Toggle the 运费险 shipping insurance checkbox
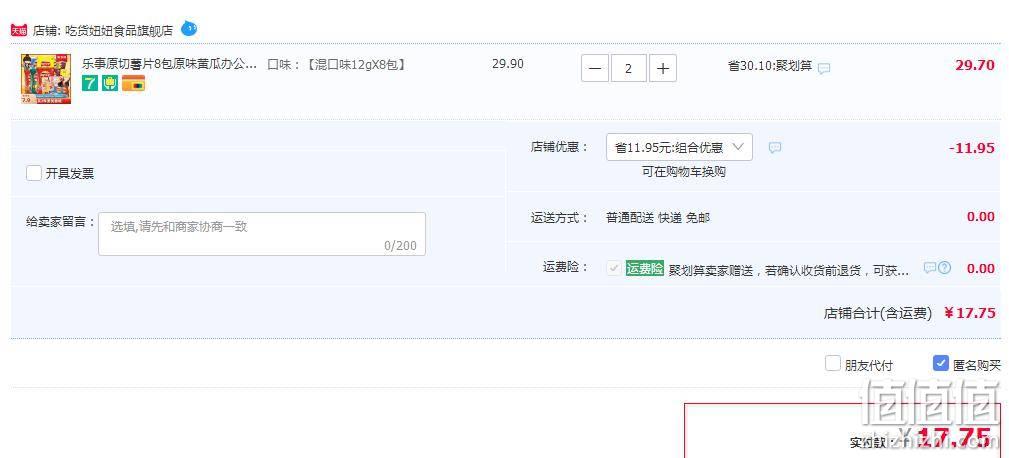This screenshot has width=1009, height=458. coord(614,268)
